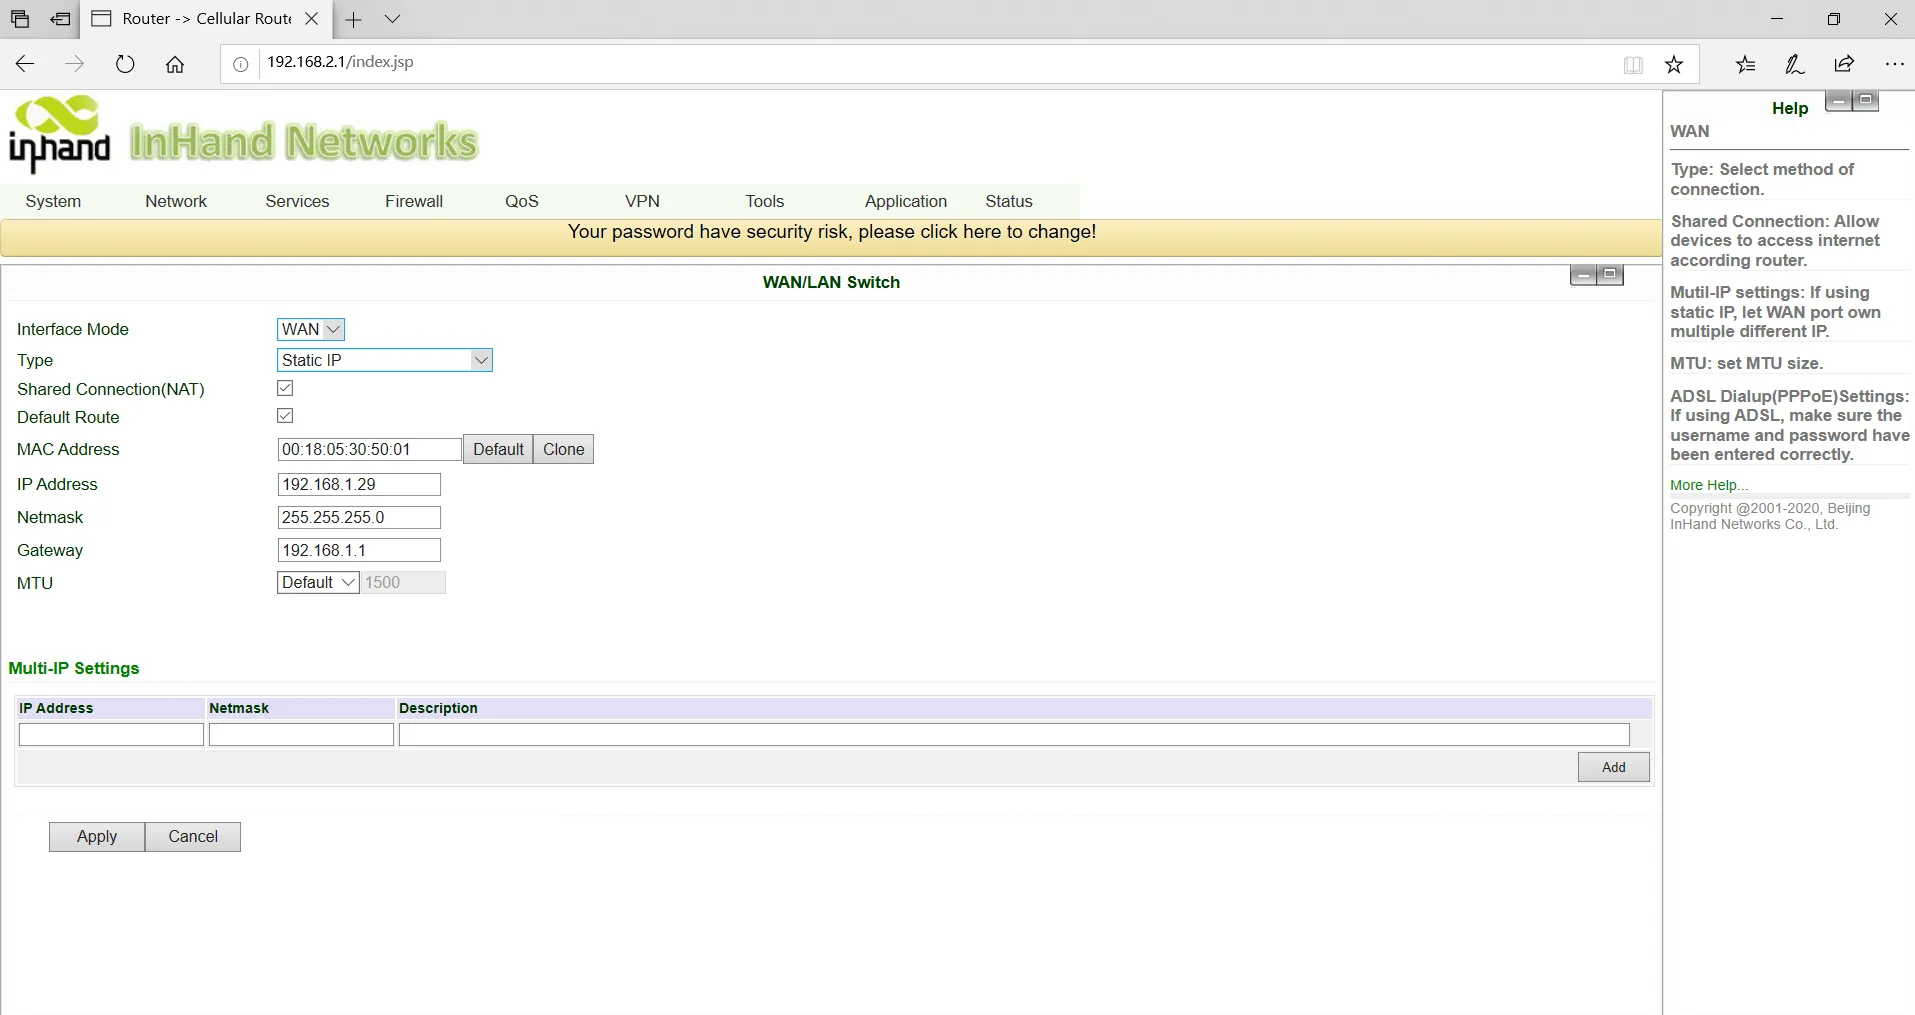Open reading view icon in address bar
Image resolution: width=1915 pixels, height=1015 pixels.
point(1633,65)
